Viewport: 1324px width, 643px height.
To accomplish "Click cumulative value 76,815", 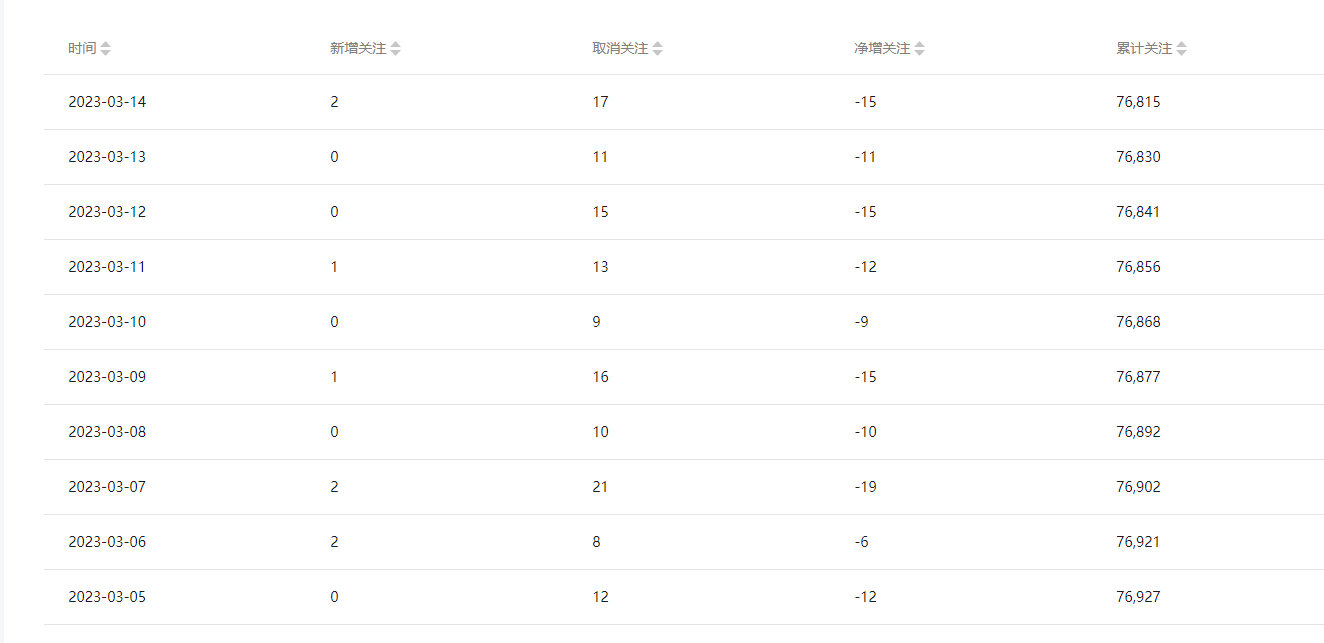I will pyautogui.click(x=1138, y=102).
